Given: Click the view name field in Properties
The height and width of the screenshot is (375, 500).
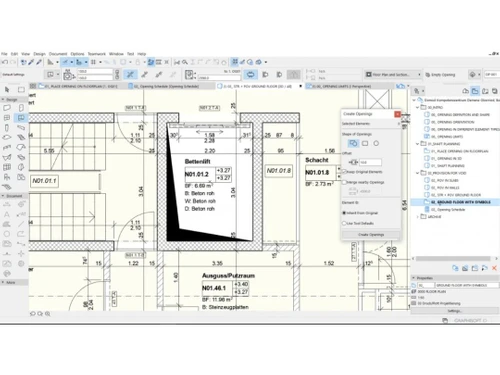Looking at the screenshot, I should [x=467, y=285].
